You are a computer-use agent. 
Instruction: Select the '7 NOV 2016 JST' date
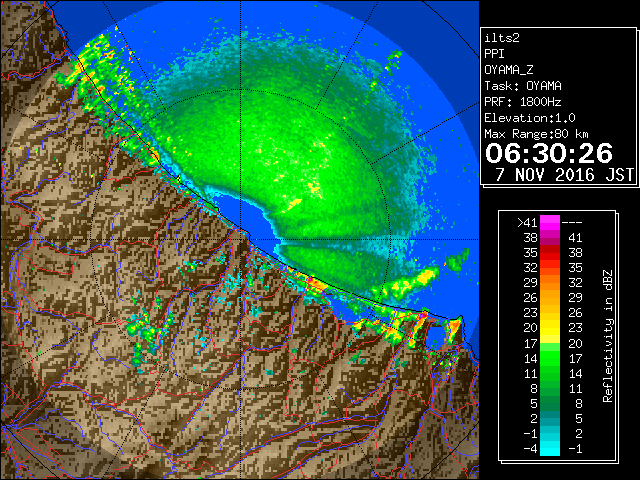564,175
